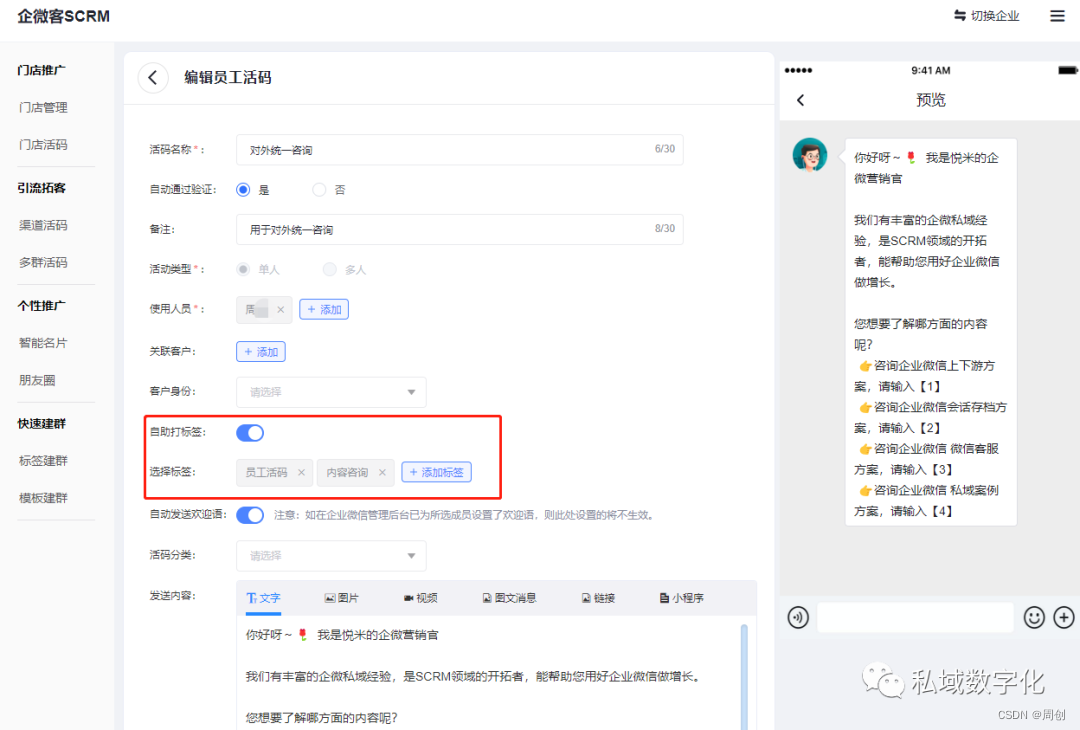
Task: Click the 备注 input field
Action: [459, 229]
